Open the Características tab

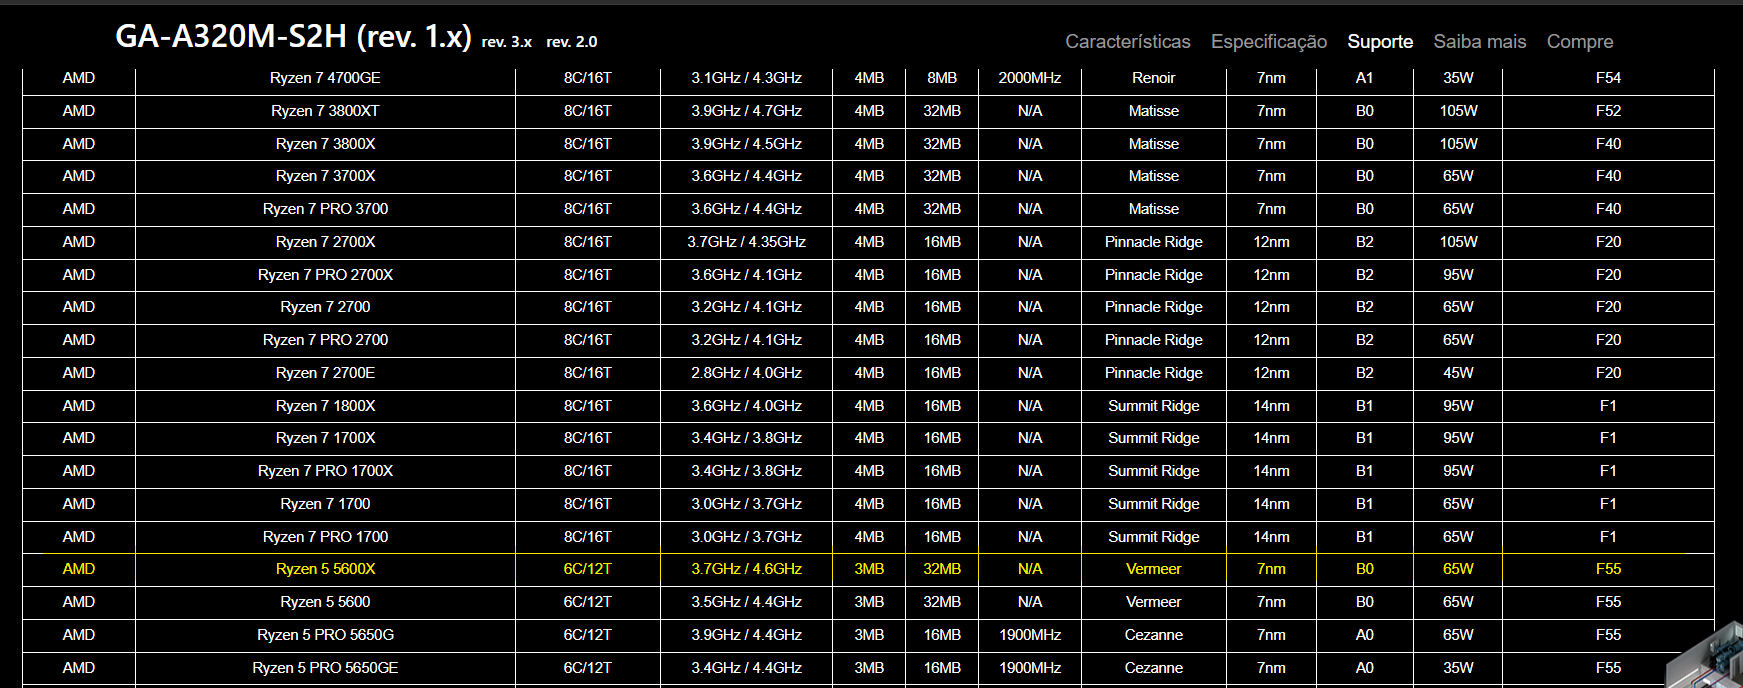[1127, 42]
